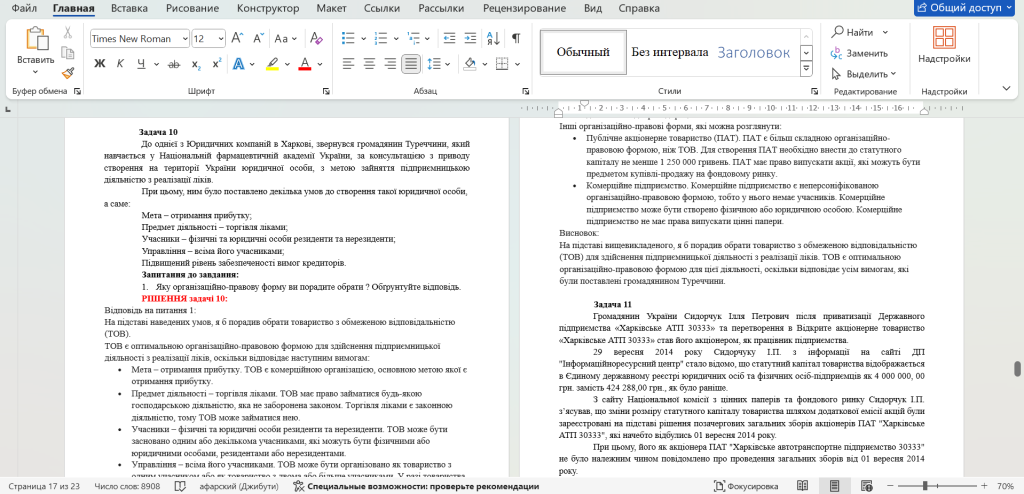Expand the font size 12 dropdown
This screenshot has width=1024, height=494.
pyautogui.click(x=220, y=39)
